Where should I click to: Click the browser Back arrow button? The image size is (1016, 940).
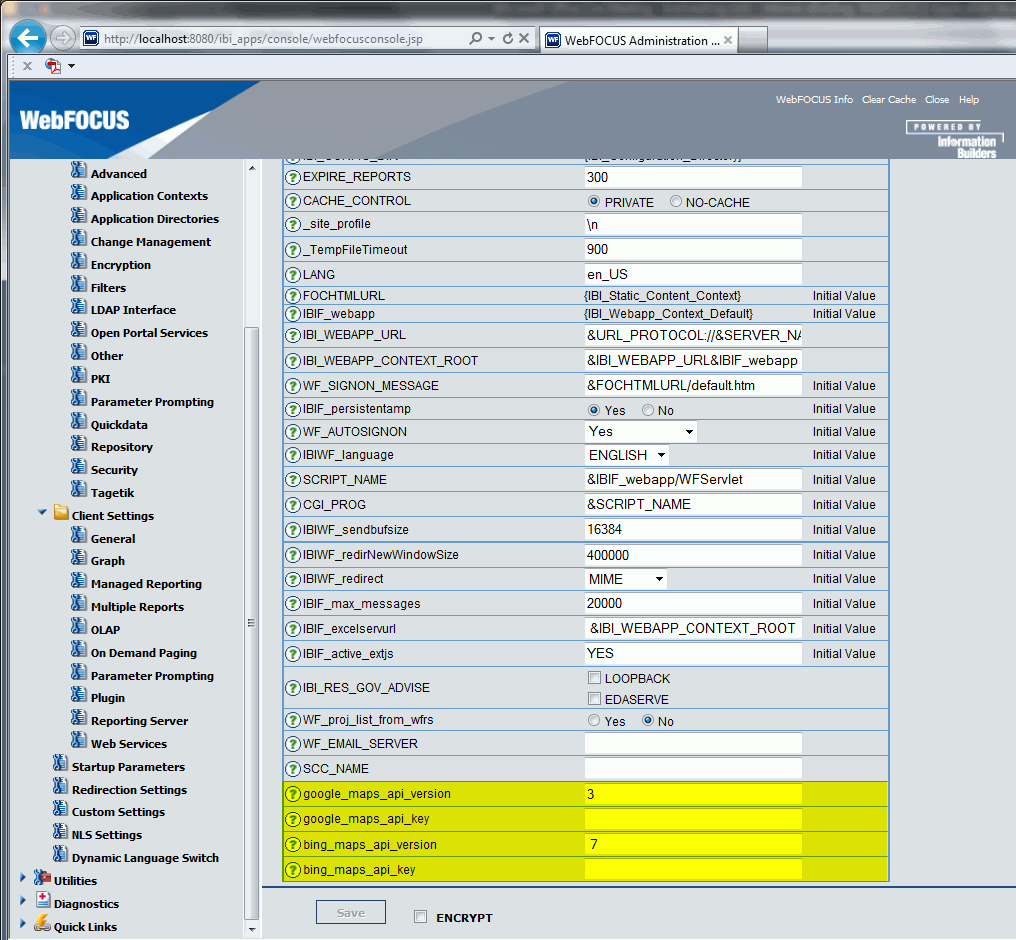pos(28,38)
